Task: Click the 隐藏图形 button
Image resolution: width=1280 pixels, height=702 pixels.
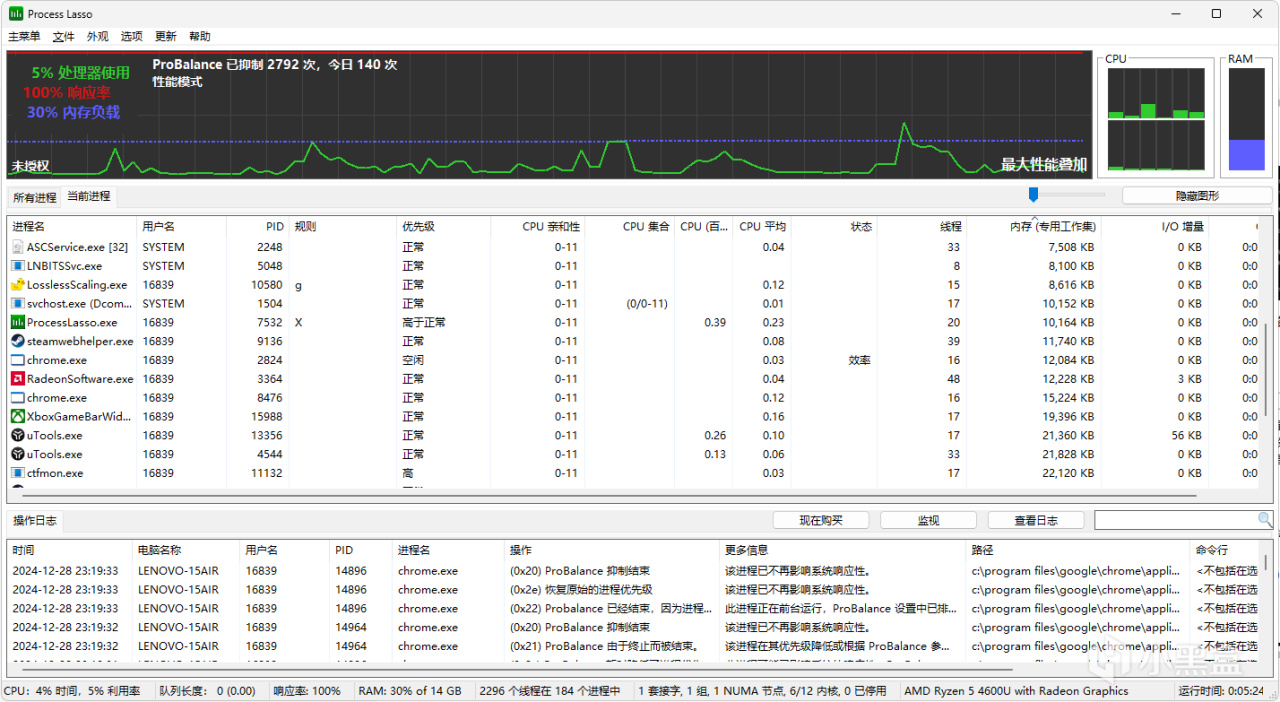Action: [1197, 196]
